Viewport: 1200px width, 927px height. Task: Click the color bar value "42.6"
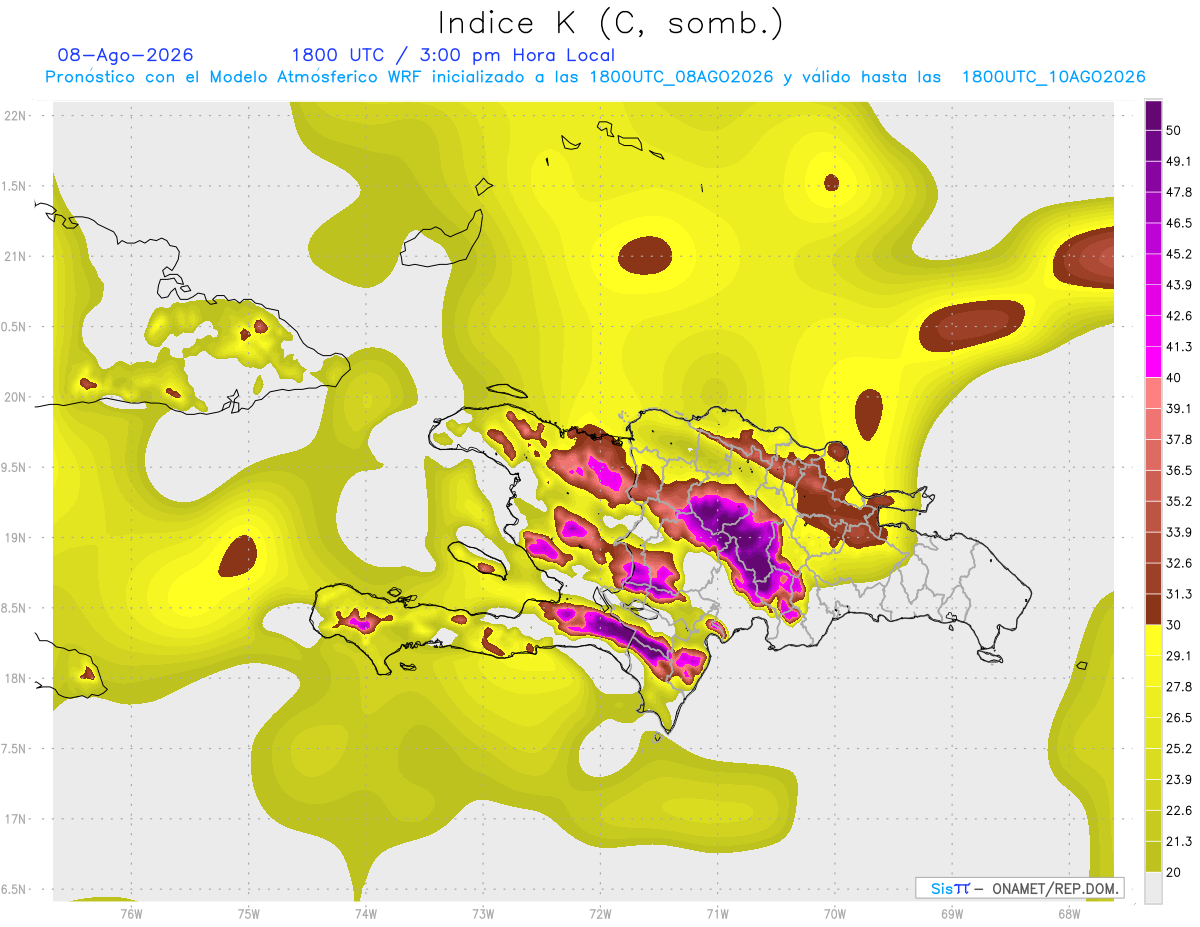1179,316
